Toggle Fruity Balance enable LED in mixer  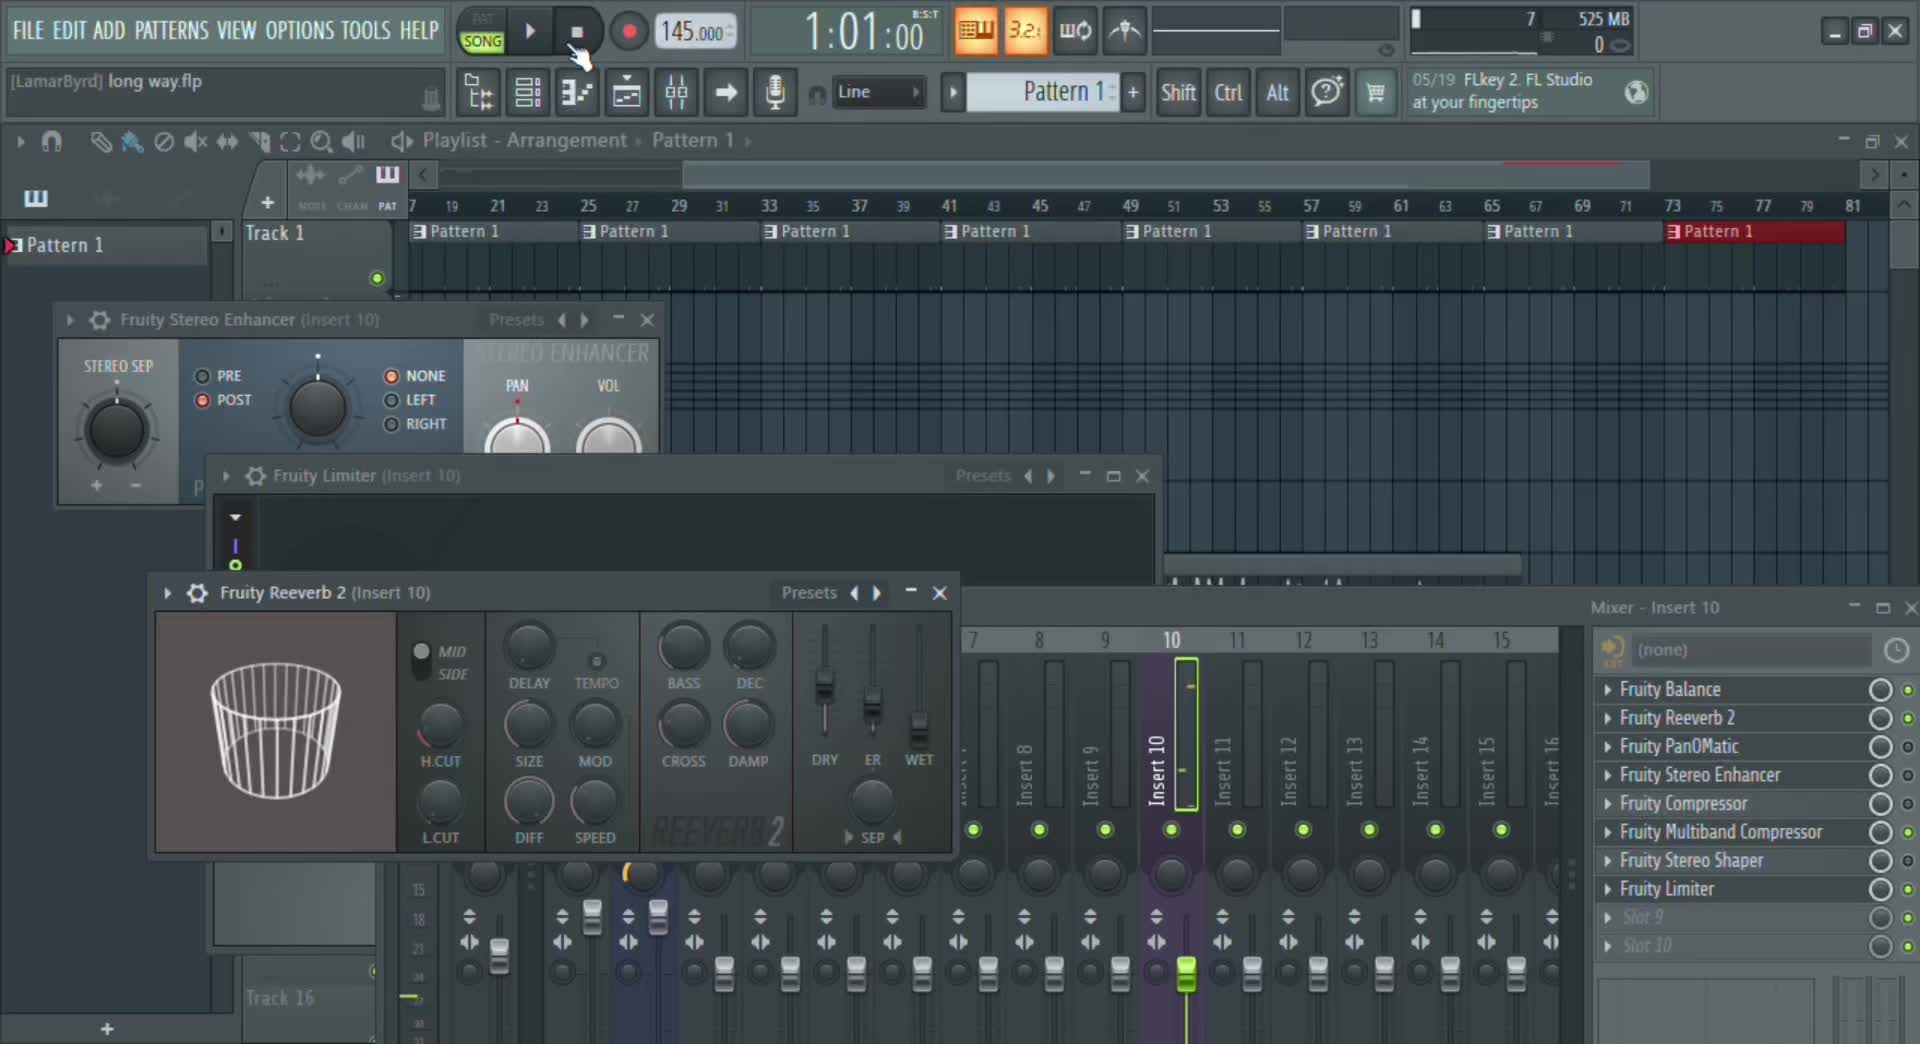[x=1907, y=690]
